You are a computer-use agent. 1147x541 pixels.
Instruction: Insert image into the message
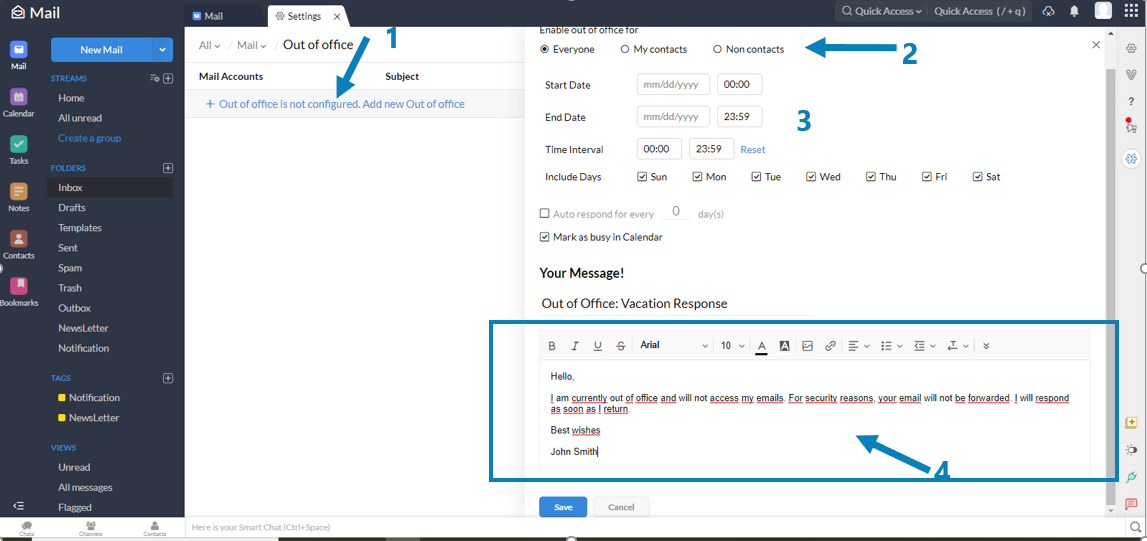(x=808, y=346)
